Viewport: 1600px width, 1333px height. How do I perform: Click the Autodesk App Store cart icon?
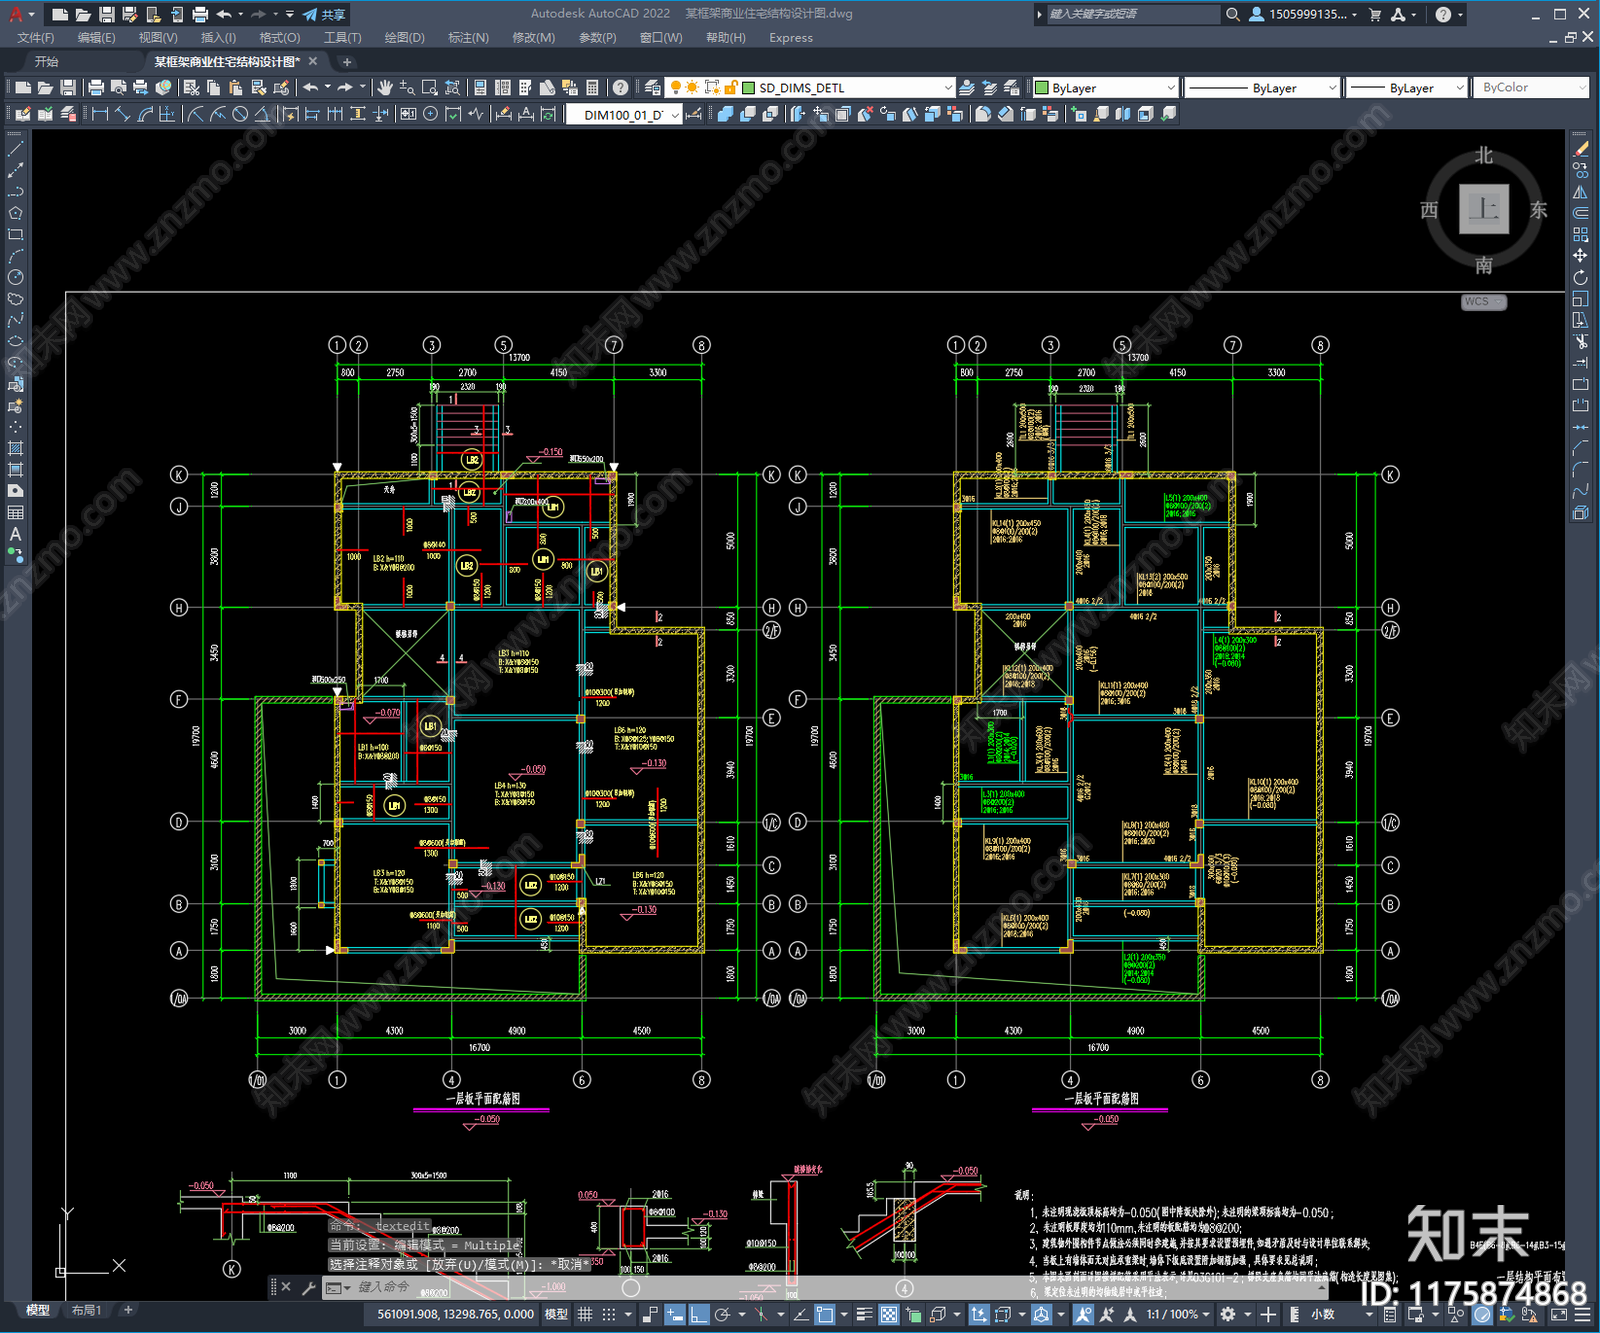[1375, 14]
